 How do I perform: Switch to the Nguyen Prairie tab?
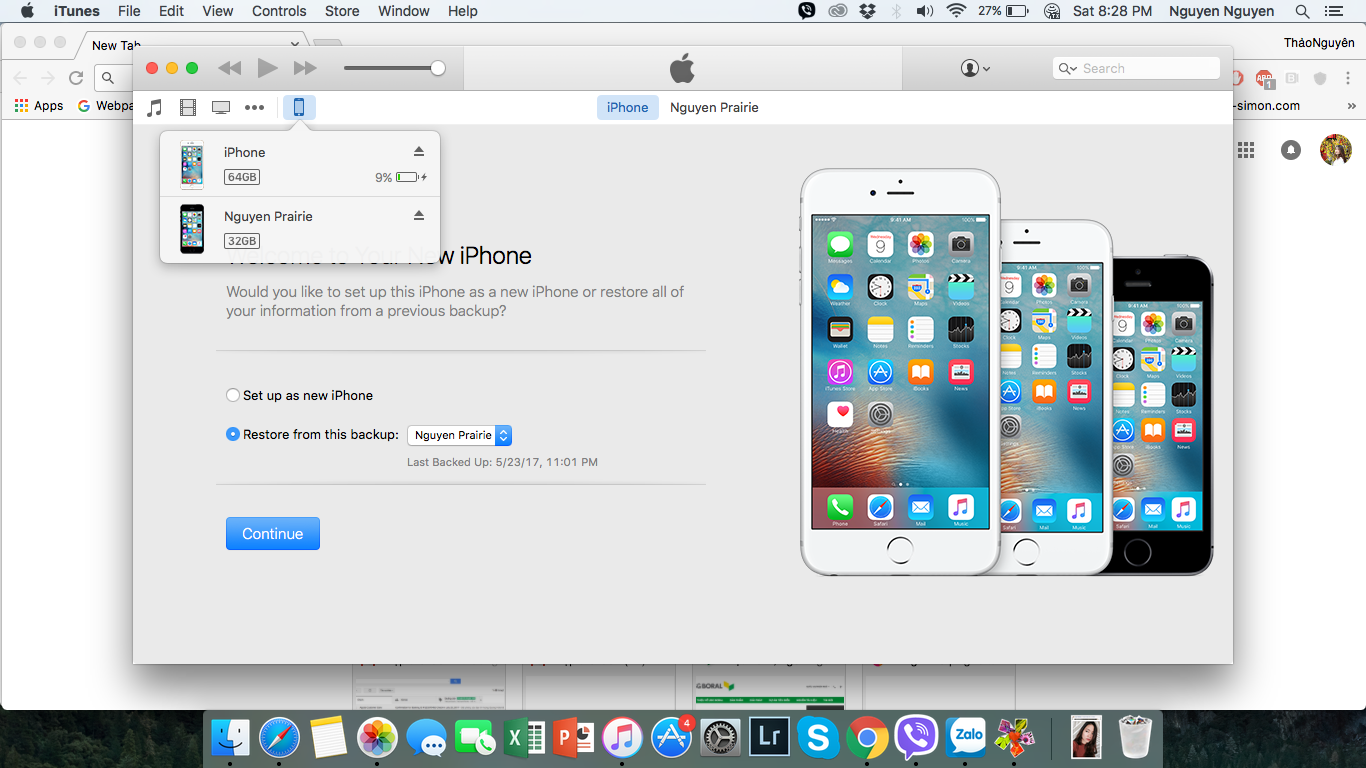coord(714,107)
